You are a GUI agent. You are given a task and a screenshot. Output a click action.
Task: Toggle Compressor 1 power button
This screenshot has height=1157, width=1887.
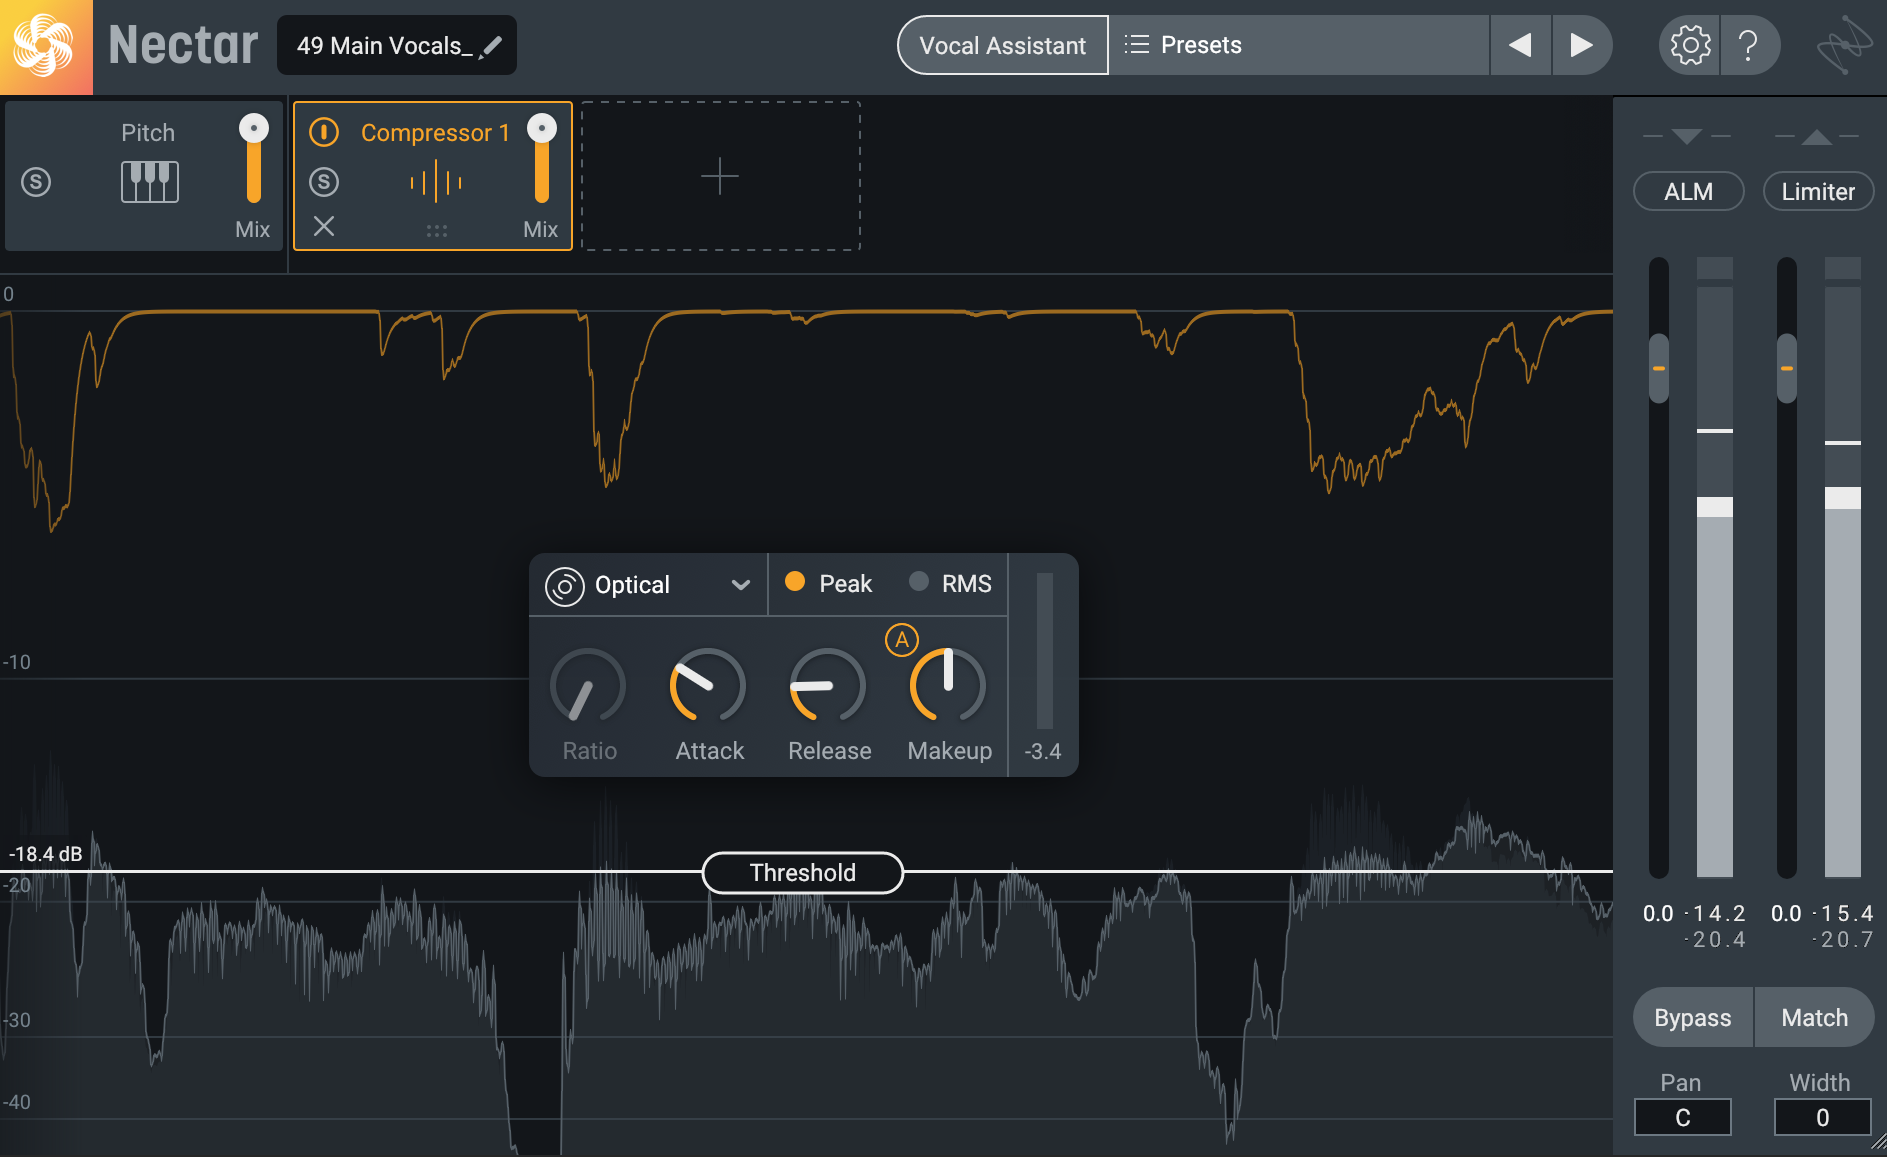[x=324, y=132]
